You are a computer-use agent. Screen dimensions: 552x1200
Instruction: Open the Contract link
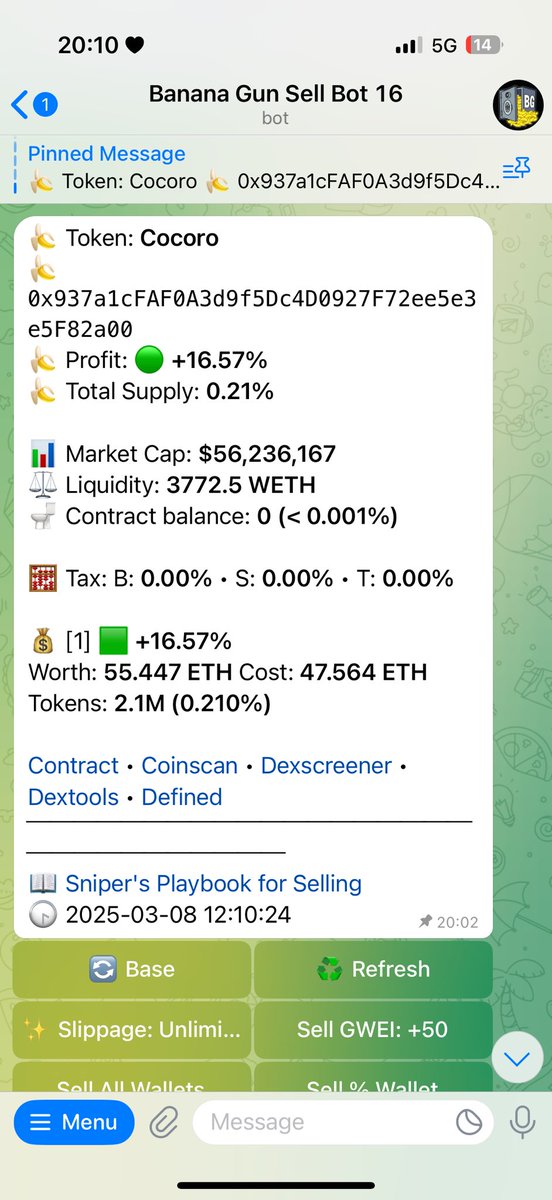point(73,766)
